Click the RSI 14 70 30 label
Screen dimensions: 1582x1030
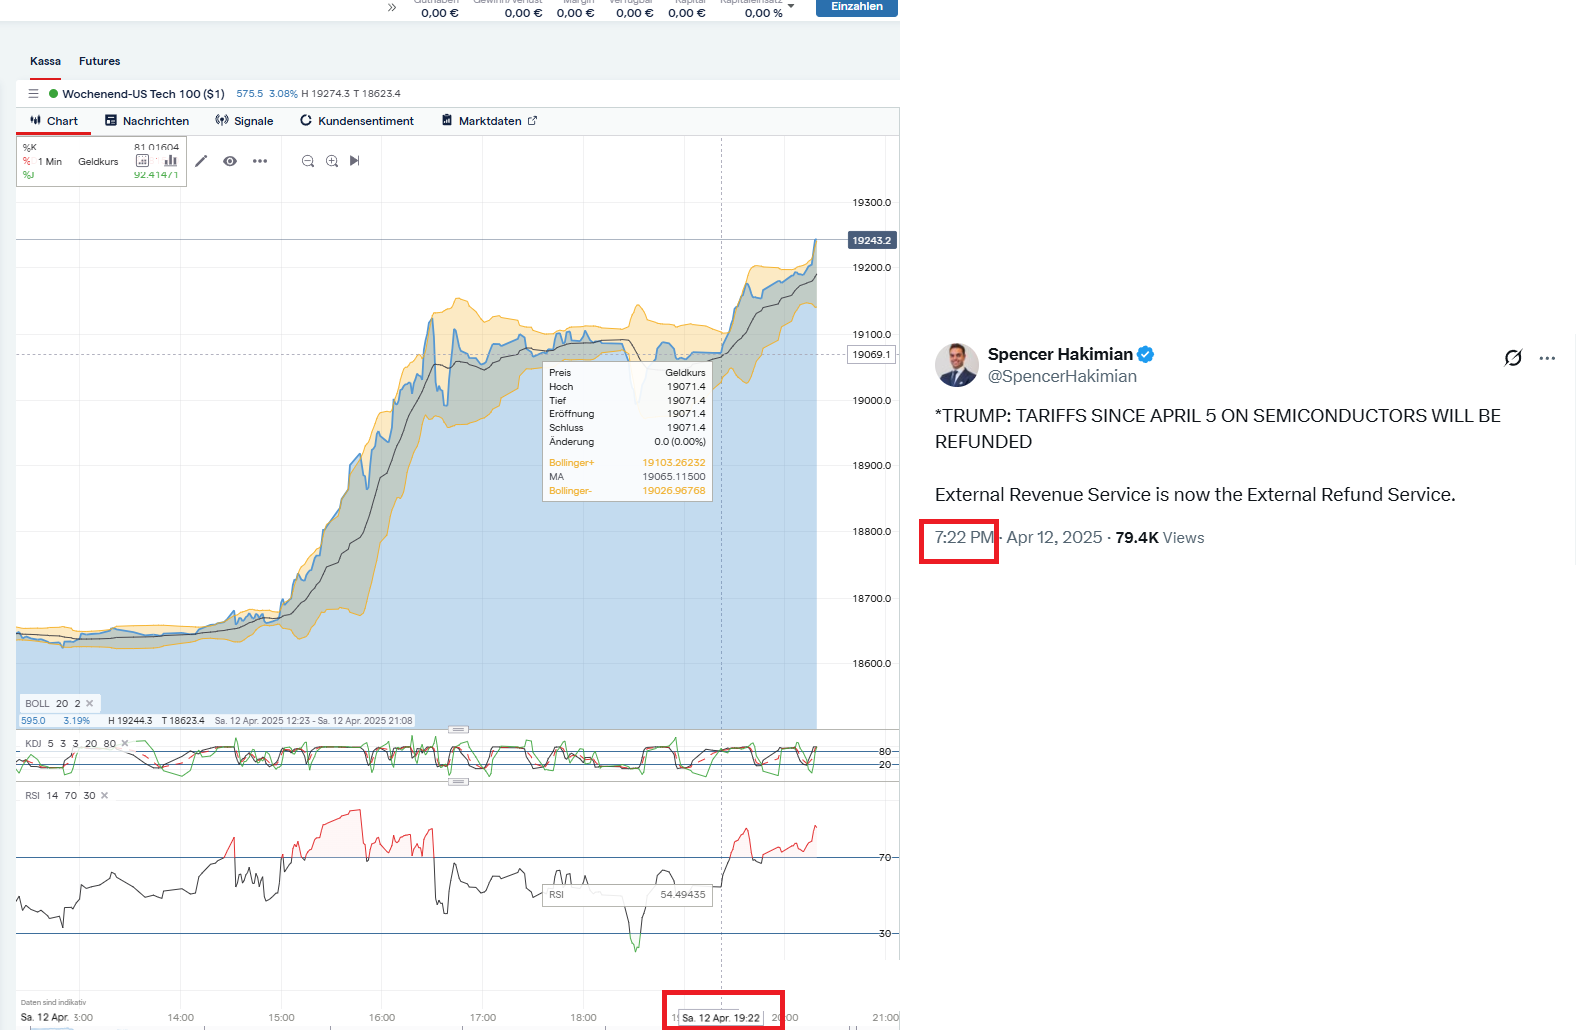click(60, 796)
